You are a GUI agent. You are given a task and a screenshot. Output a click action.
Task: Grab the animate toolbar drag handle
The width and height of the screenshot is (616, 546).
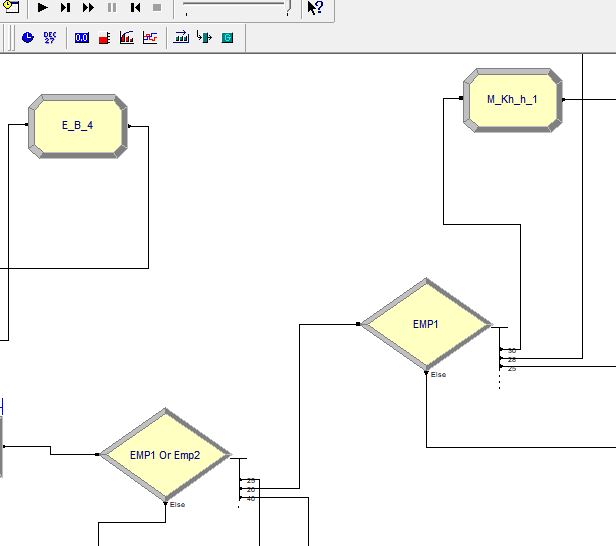click(10, 38)
